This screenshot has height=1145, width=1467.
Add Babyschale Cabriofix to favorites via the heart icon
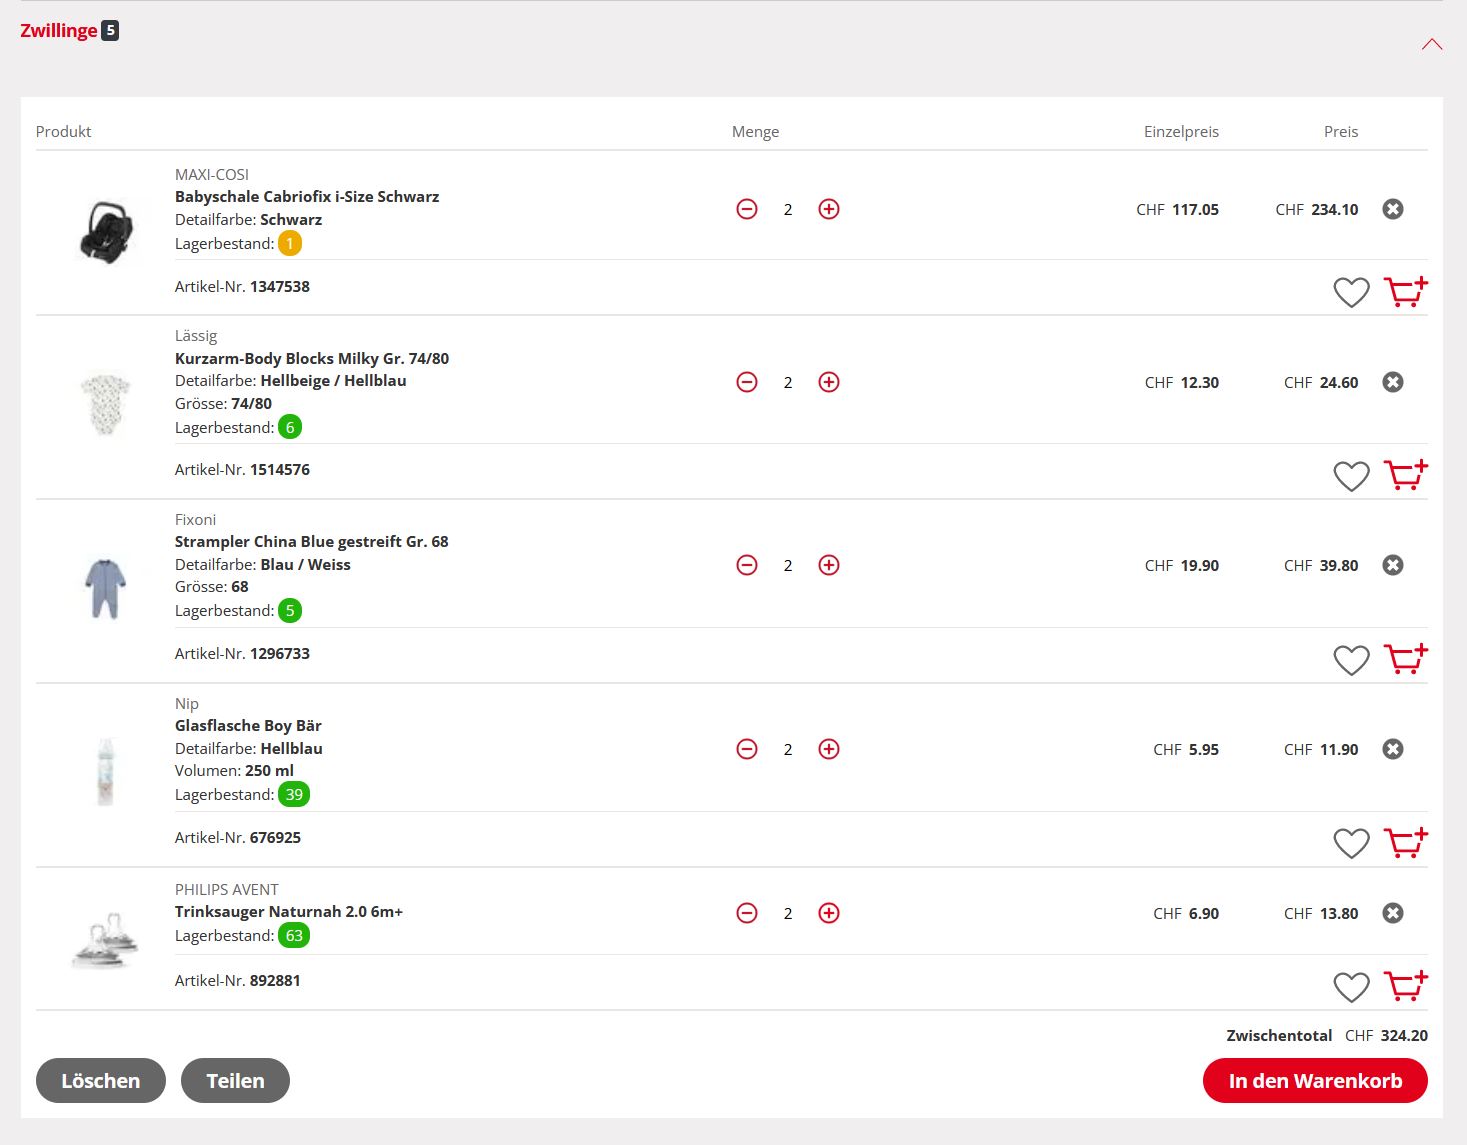tap(1351, 292)
